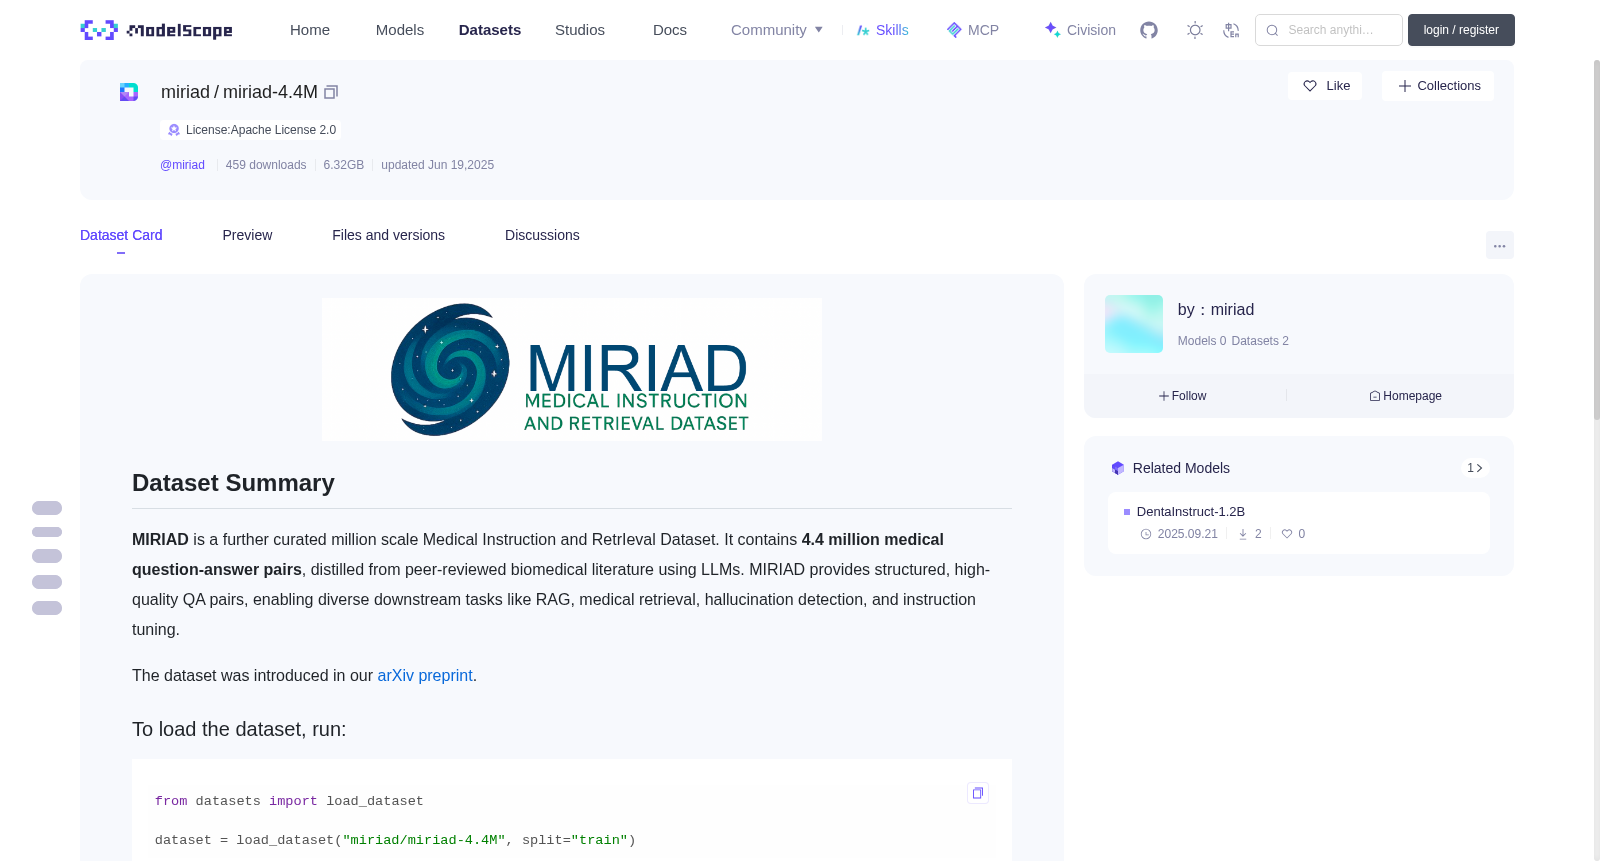This screenshot has width=1600, height=861.
Task: Click the miriad author avatar thumbnail
Action: (x=1134, y=324)
